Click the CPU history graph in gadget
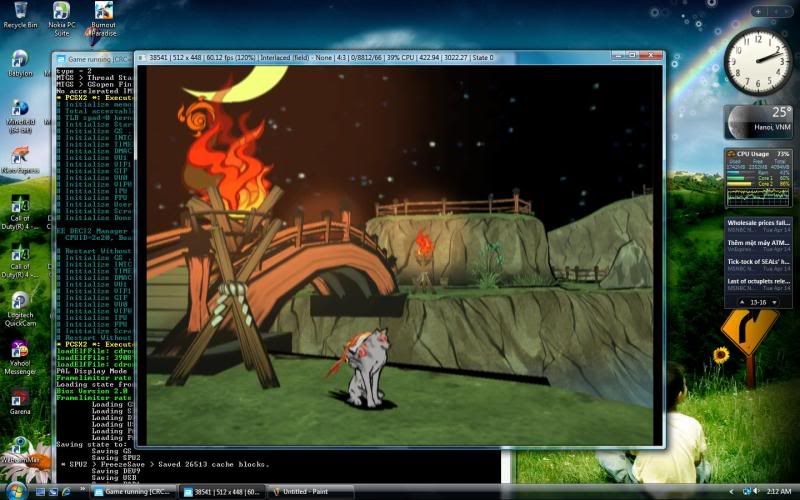The width and height of the screenshot is (800, 500). pyautogui.click(x=758, y=196)
